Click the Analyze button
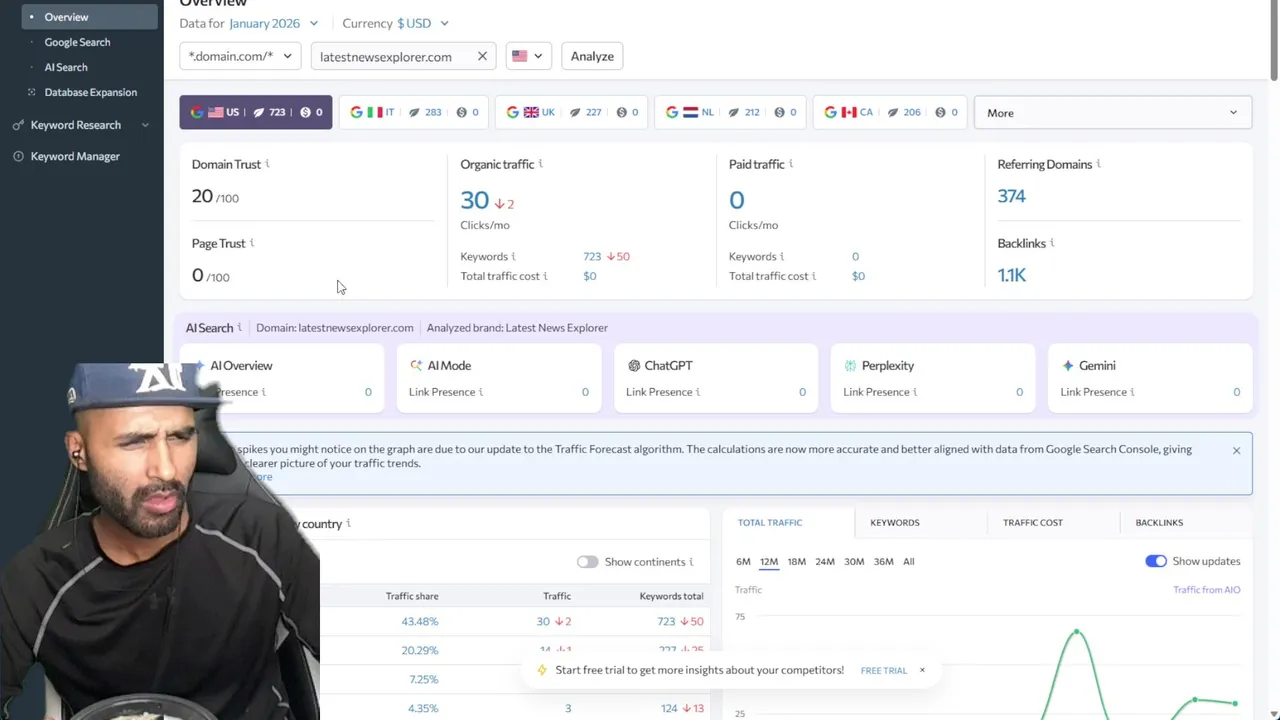This screenshot has width=1280, height=720. pos(592,56)
